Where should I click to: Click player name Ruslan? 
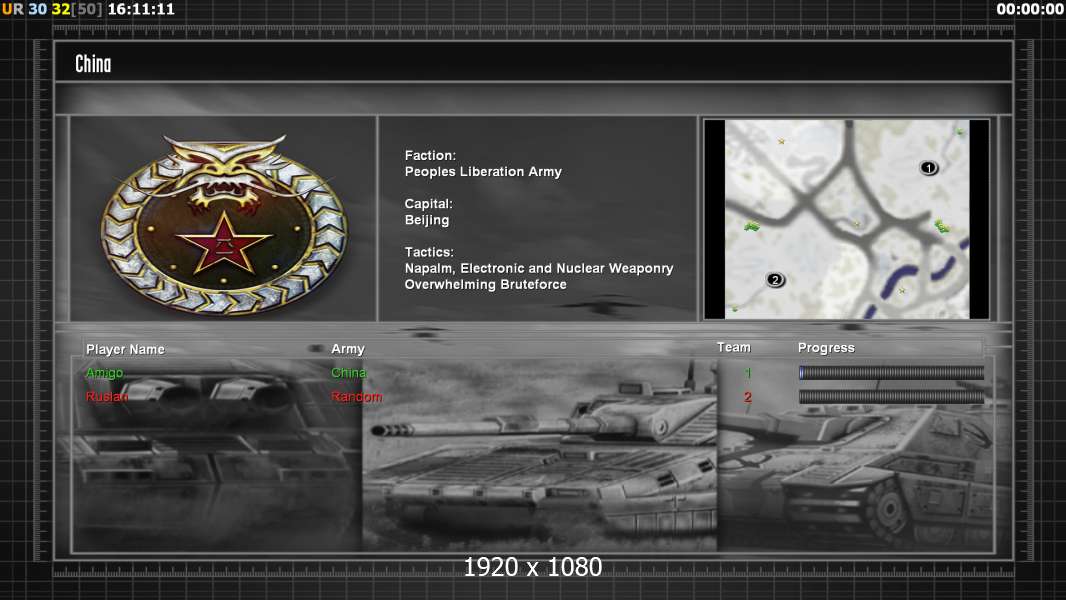coord(107,396)
